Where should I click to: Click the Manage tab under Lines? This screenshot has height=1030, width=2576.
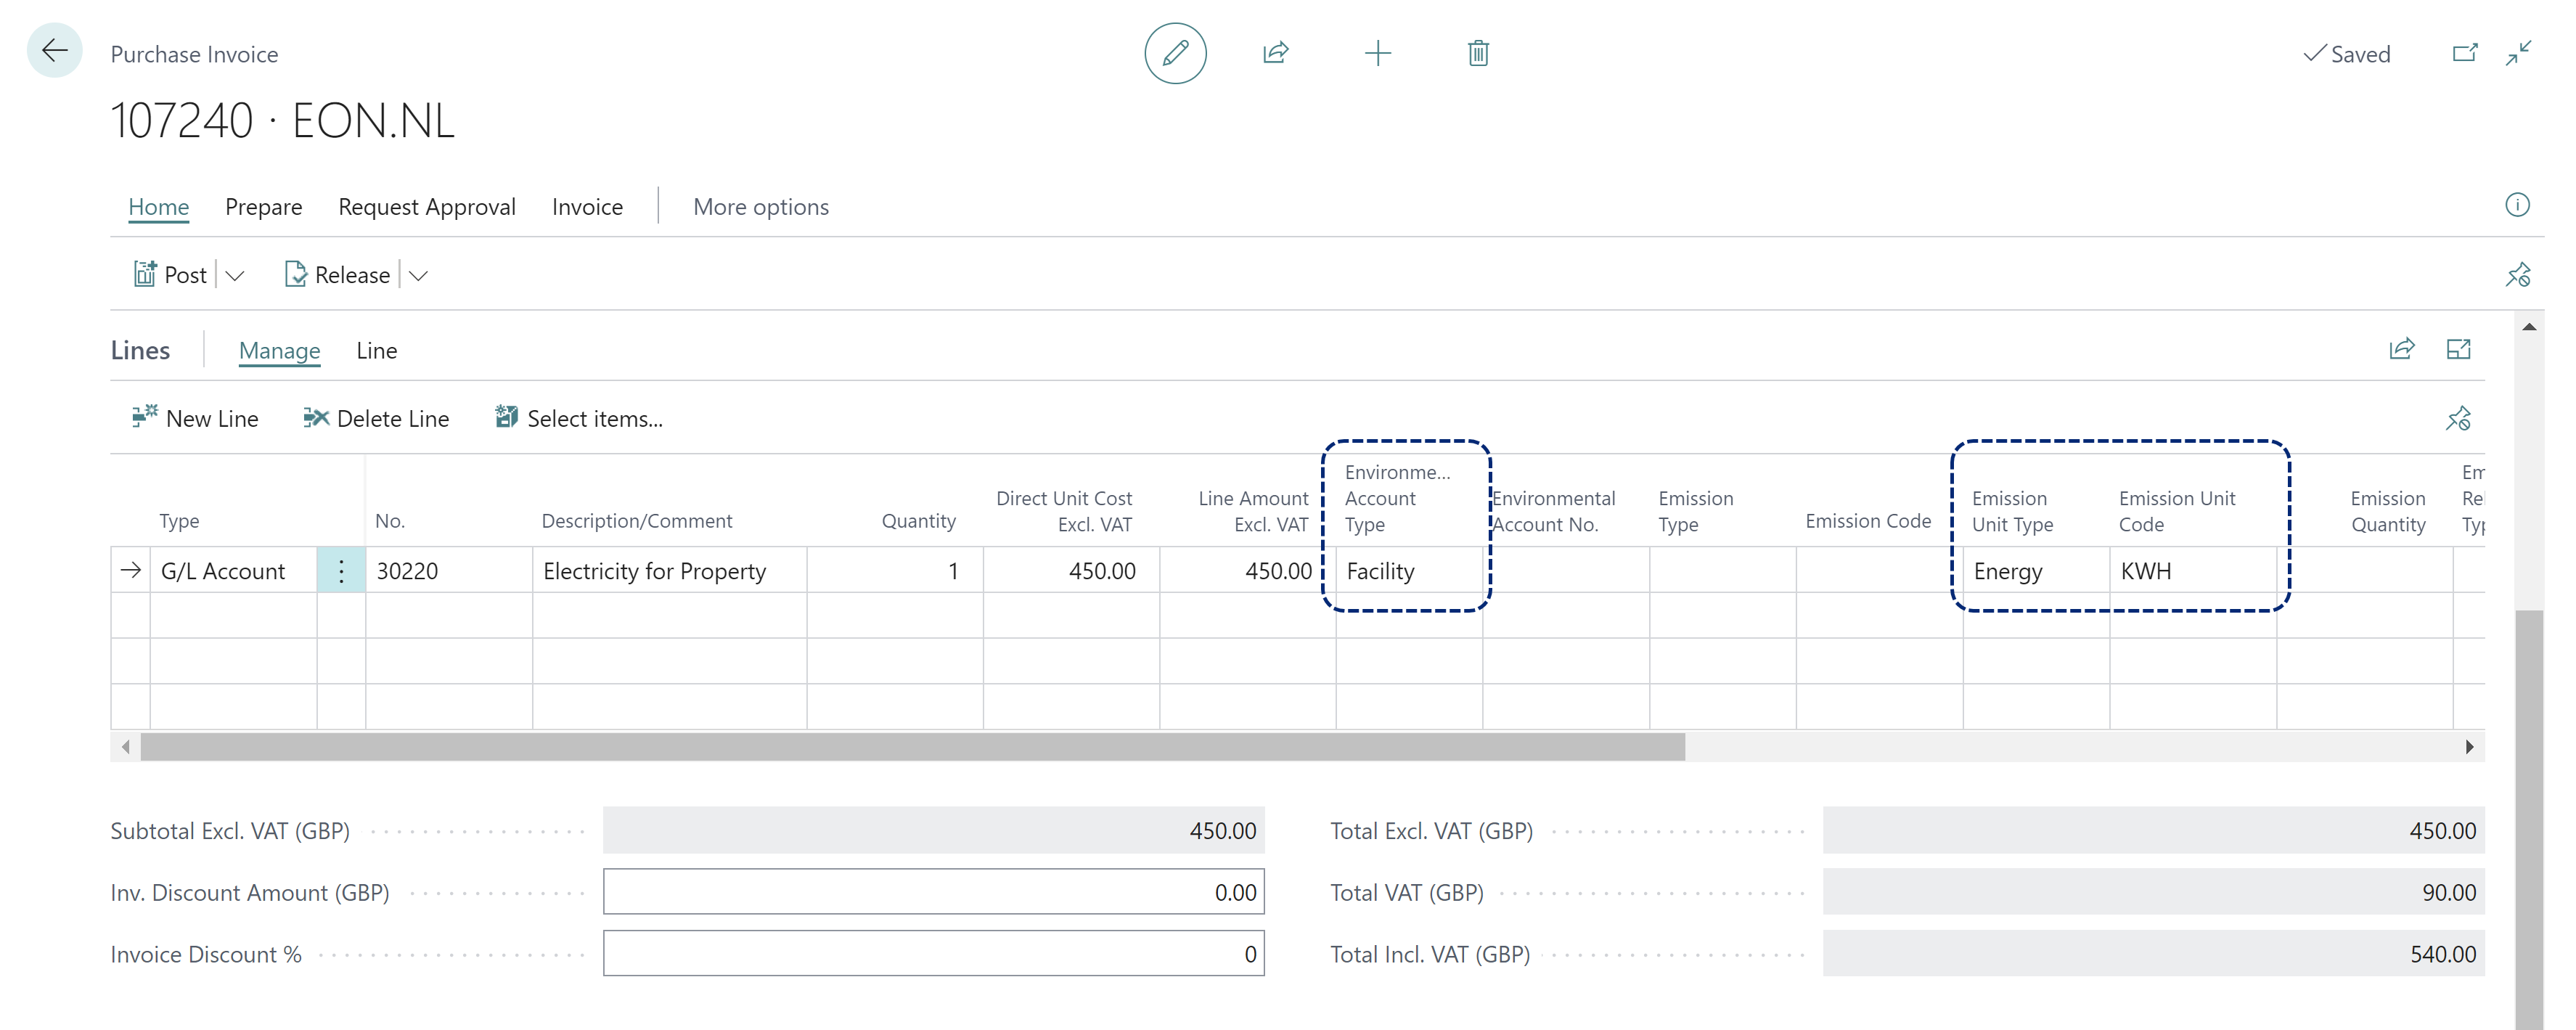278,348
